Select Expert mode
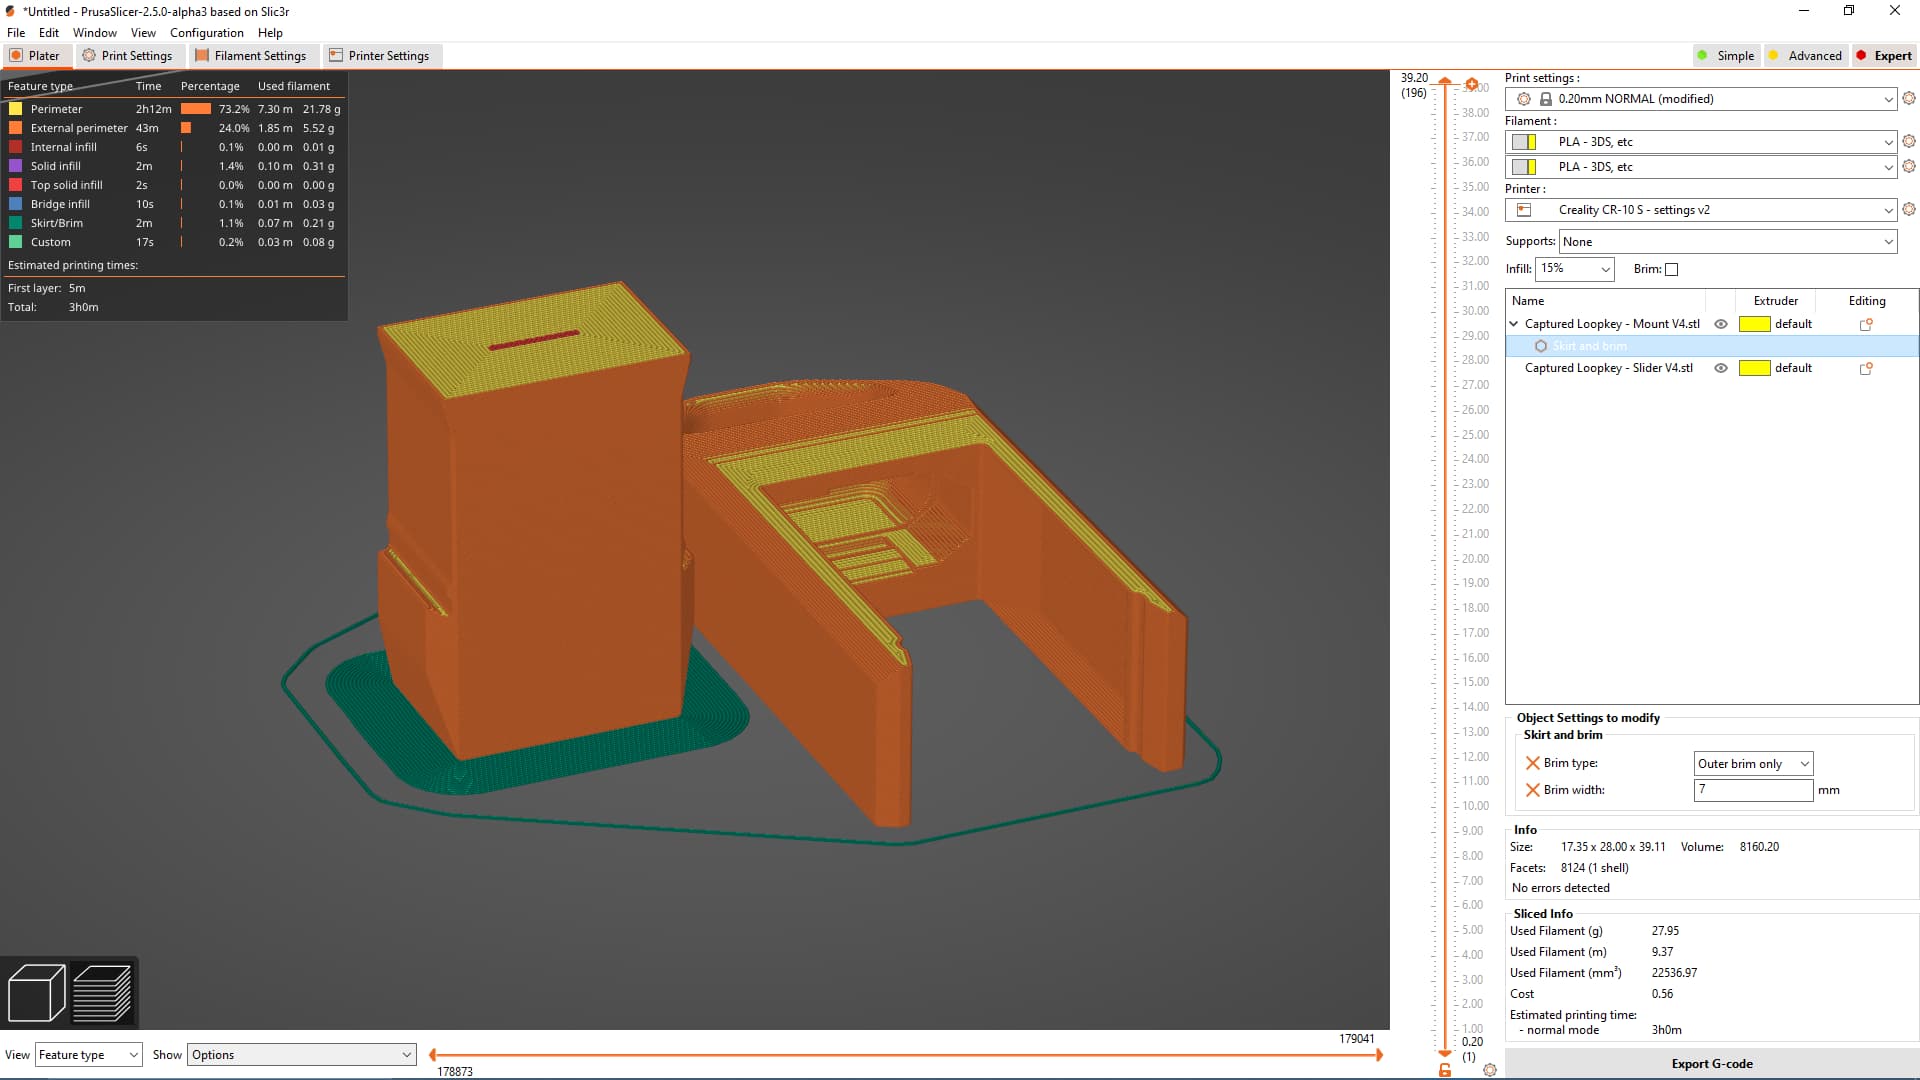1920x1080 pixels. (x=1884, y=56)
